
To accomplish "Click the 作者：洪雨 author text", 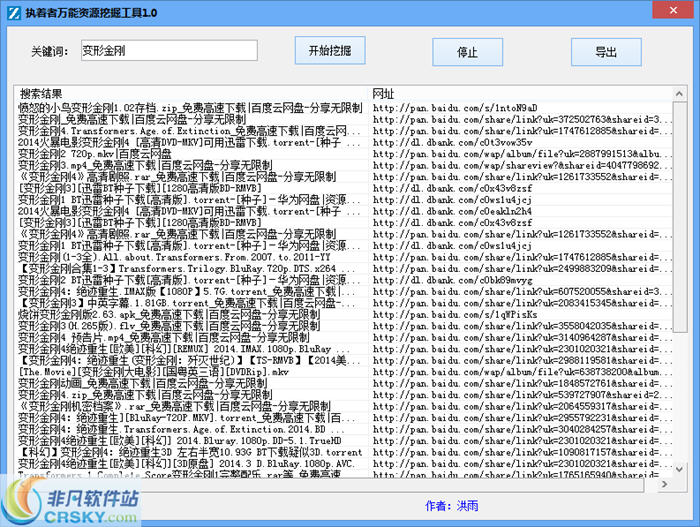I will (452, 506).
